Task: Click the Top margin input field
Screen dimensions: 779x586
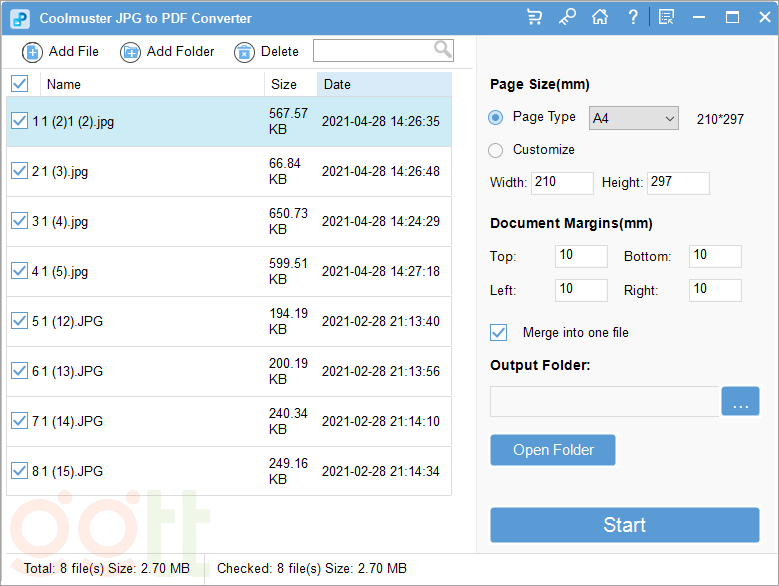Action: (x=580, y=256)
